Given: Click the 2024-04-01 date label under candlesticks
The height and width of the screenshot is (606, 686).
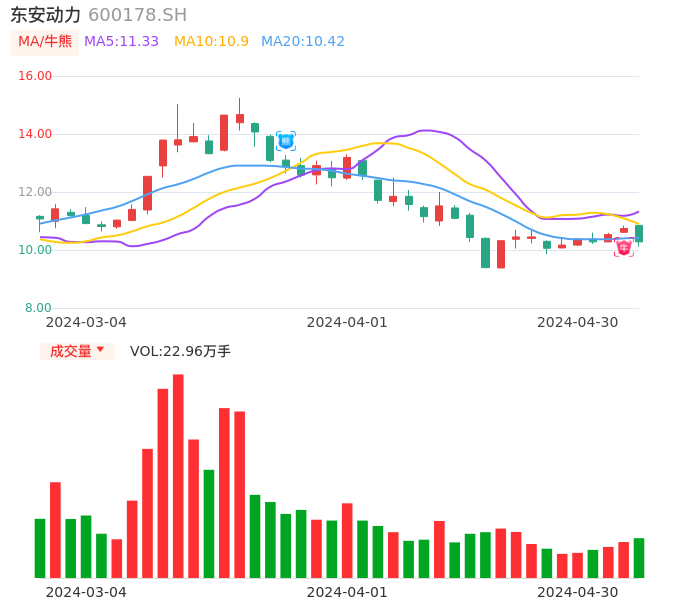Looking at the screenshot, I should (x=346, y=322).
